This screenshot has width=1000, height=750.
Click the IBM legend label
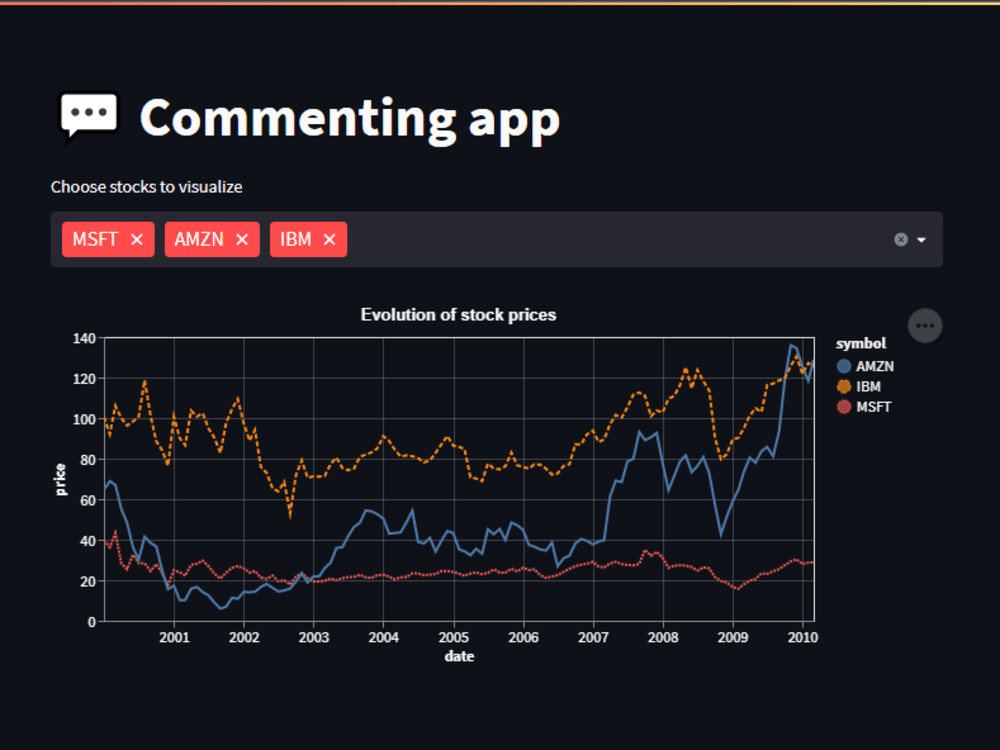(x=868, y=386)
